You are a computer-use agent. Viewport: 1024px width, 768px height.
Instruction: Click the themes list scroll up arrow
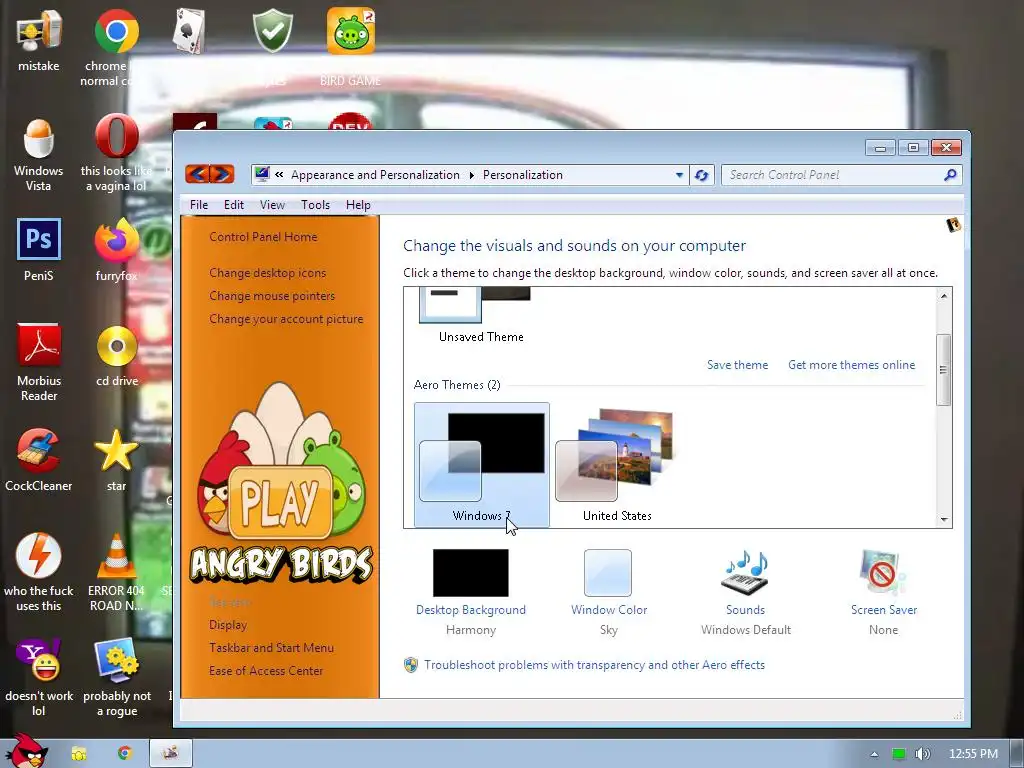click(x=944, y=295)
